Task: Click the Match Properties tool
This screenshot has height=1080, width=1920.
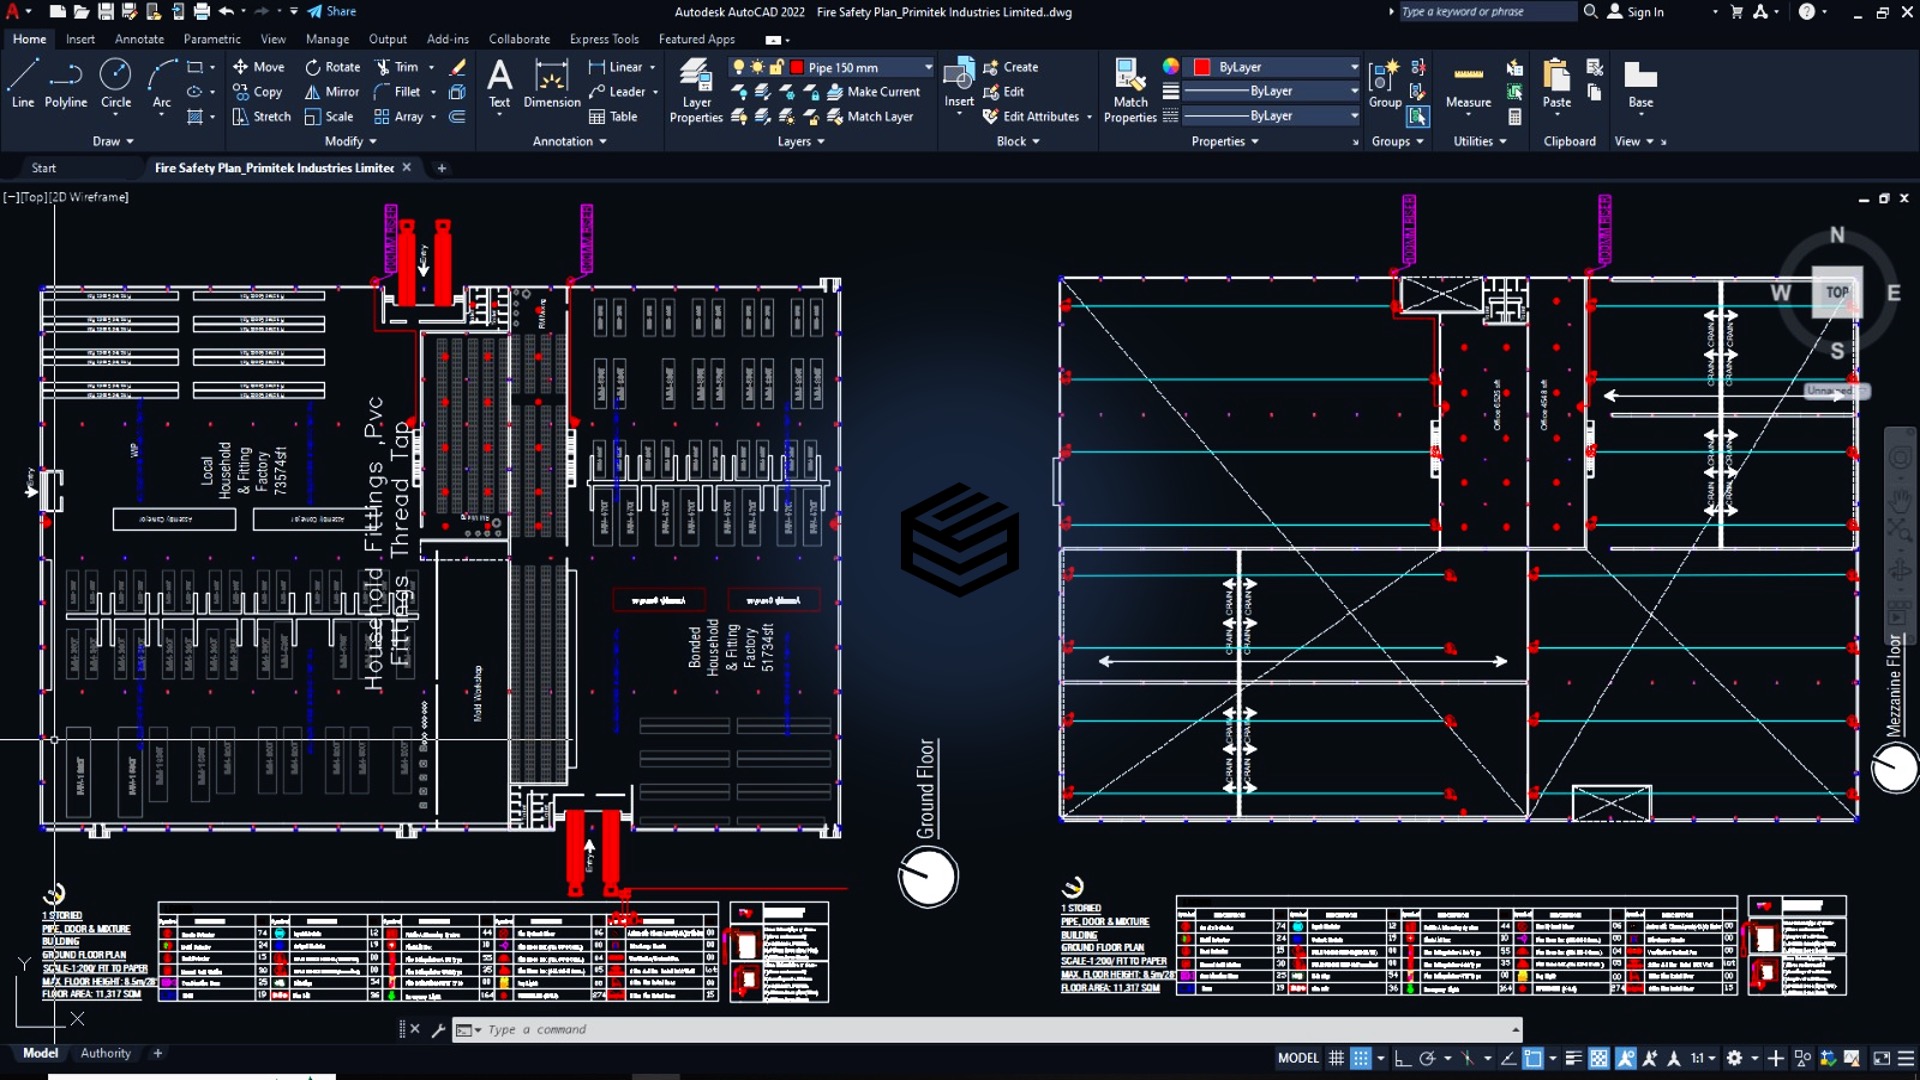Action: (1130, 90)
